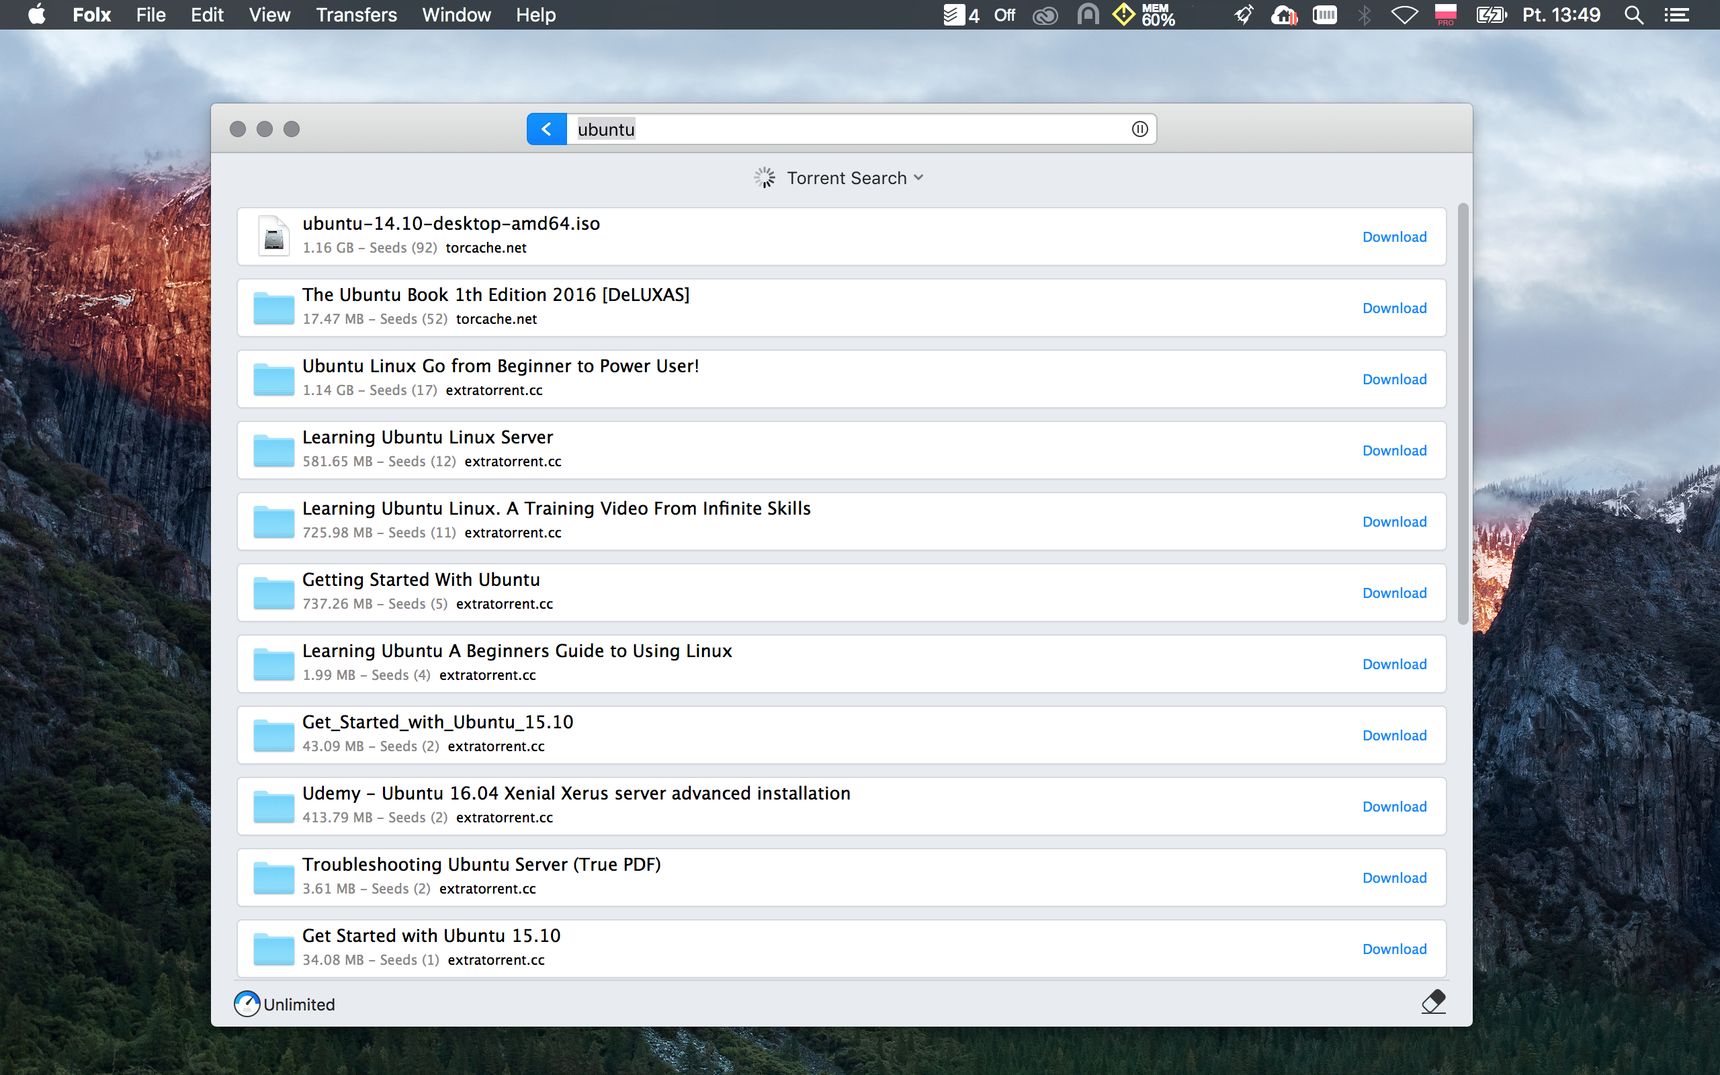This screenshot has width=1720, height=1075.
Task: Click the rocket icon in menu bar
Action: click(1243, 15)
